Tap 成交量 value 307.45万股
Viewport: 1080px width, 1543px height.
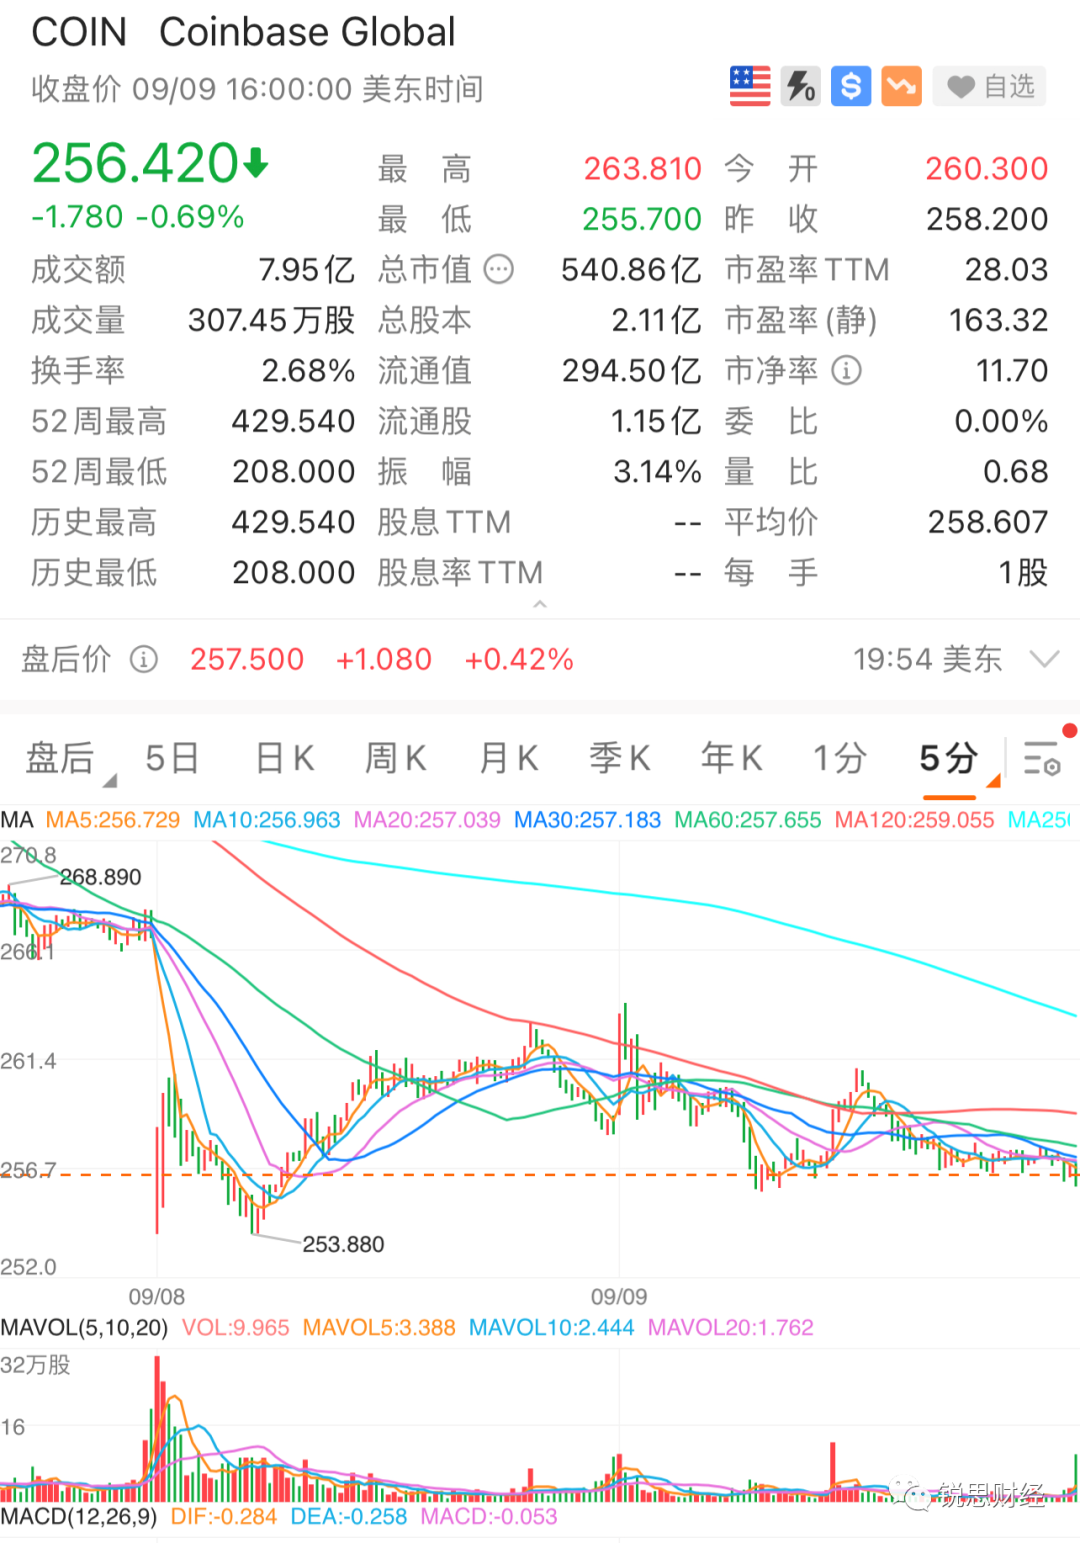coord(271,320)
